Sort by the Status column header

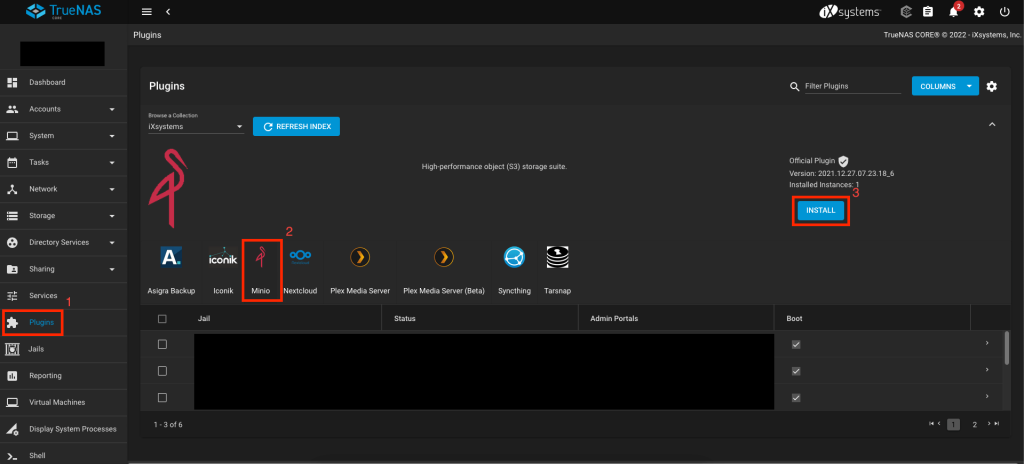(405, 319)
